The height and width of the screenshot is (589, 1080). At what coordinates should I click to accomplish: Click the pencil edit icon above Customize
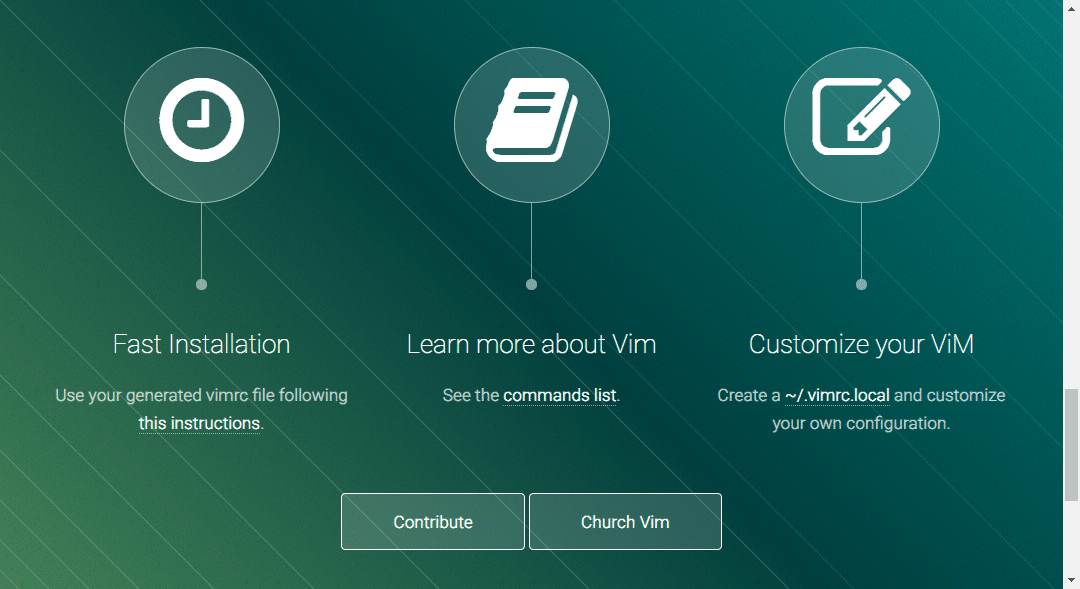point(861,125)
